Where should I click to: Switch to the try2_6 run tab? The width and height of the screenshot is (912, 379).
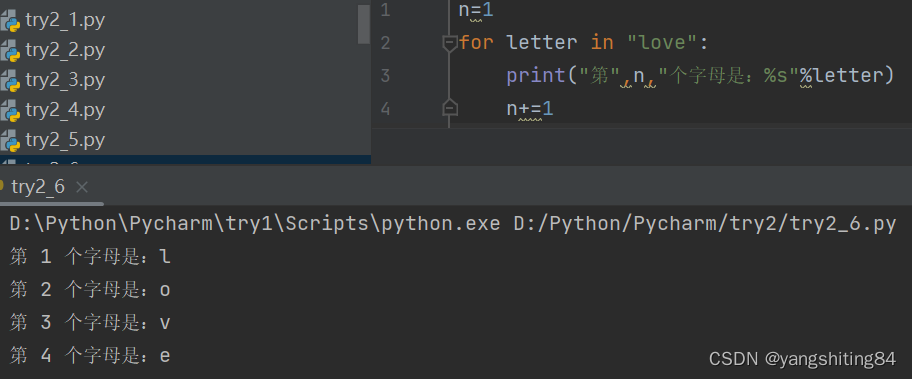tap(38, 187)
